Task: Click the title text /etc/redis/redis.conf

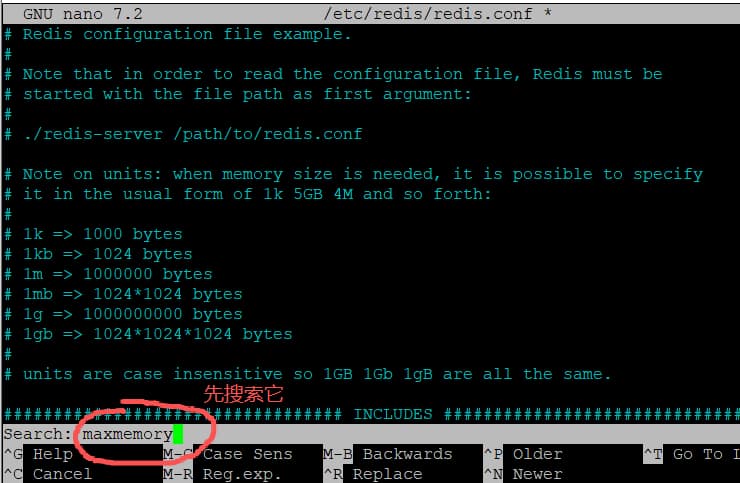Action: coord(428,14)
